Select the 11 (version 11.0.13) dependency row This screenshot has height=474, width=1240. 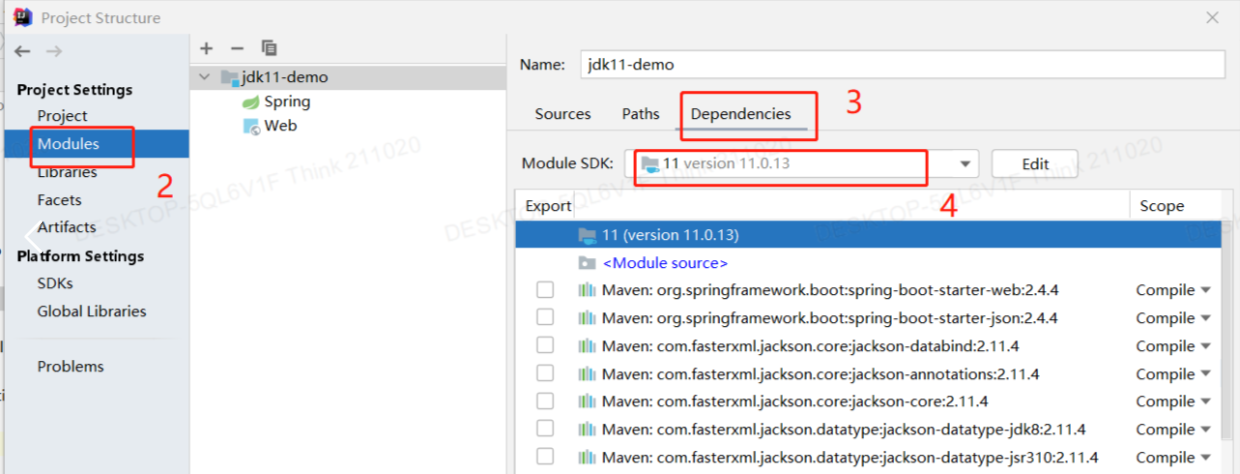click(x=868, y=235)
